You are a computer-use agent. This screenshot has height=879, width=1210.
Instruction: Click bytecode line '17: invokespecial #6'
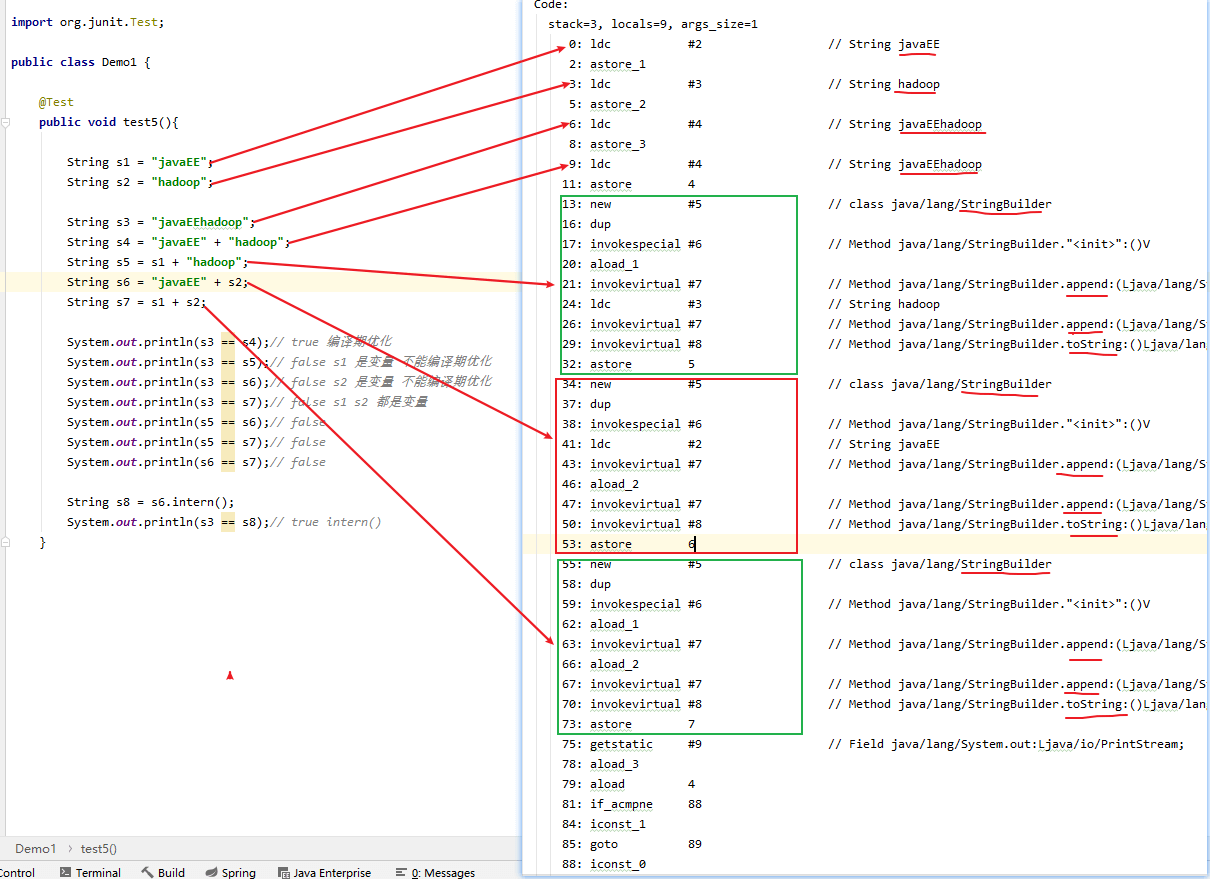tap(632, 244)
